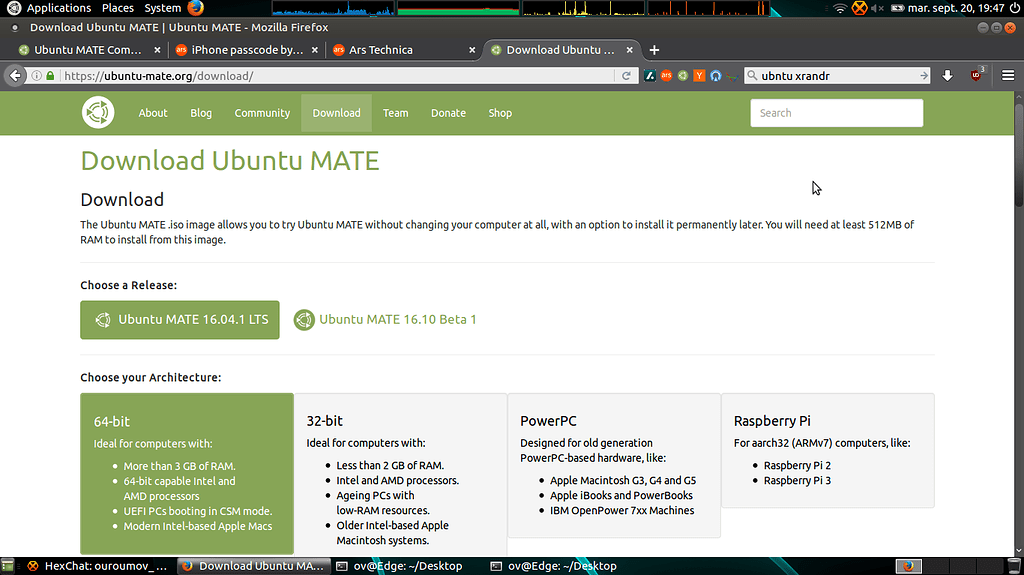Click the HexChat tray icon in top panel
The image size is (1024, 575).
(859, 8)
